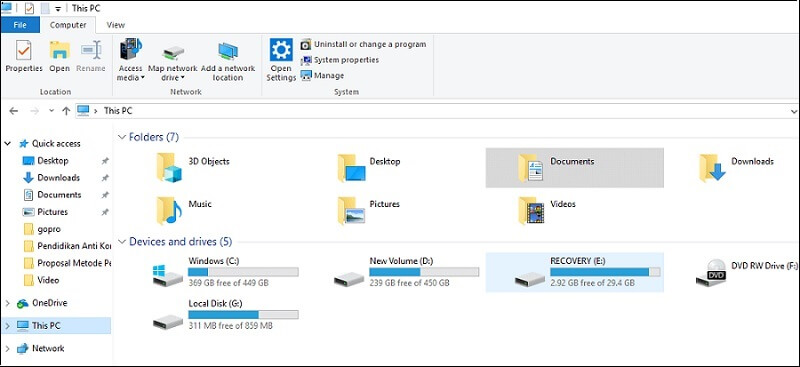Click the Forward navigation arrow
800x367 pixels.
(35, 111)
